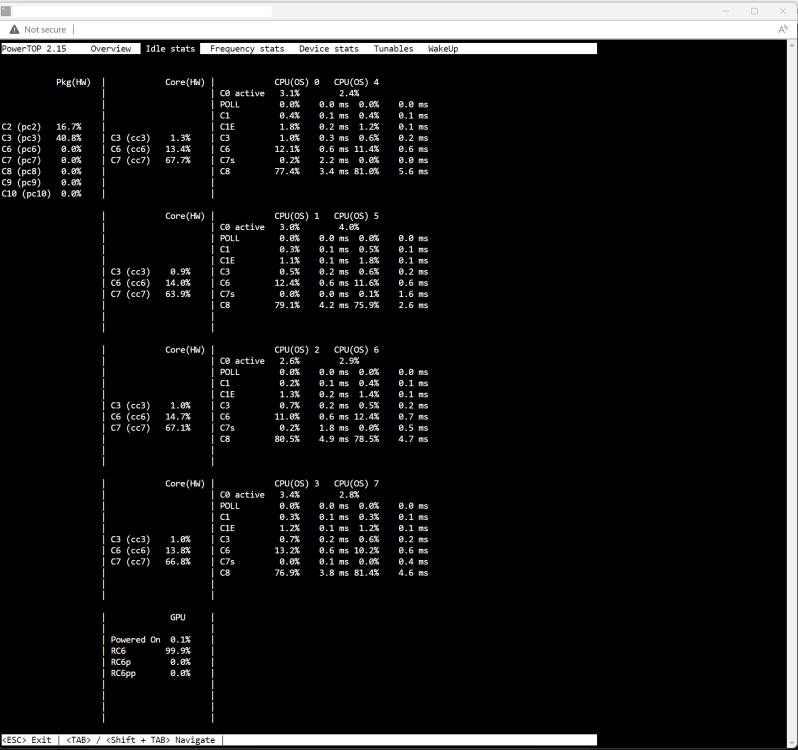
Task: Click the C3 (pc3) 40.8% row
Action: coord(42,138)
